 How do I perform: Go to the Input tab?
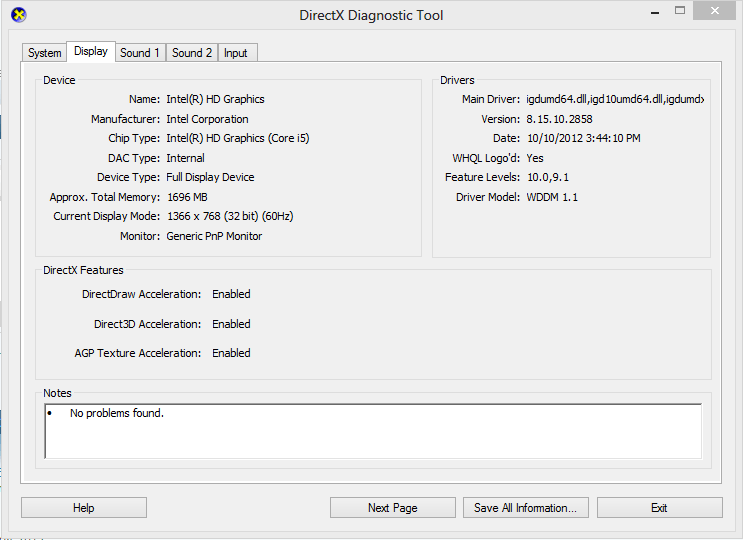coord(236,53)
